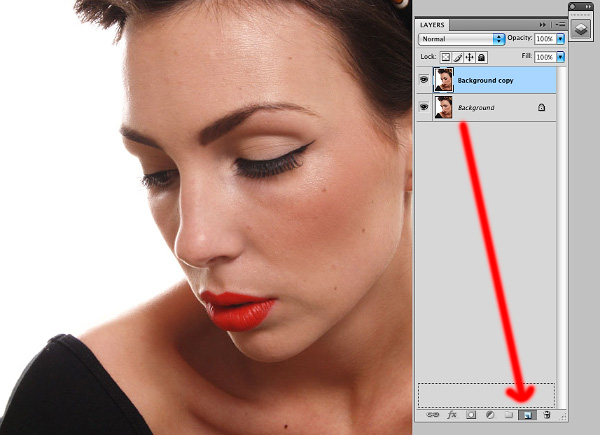
Task: Toggle Lock image pixels brush
Action: (x=458, y=57)
